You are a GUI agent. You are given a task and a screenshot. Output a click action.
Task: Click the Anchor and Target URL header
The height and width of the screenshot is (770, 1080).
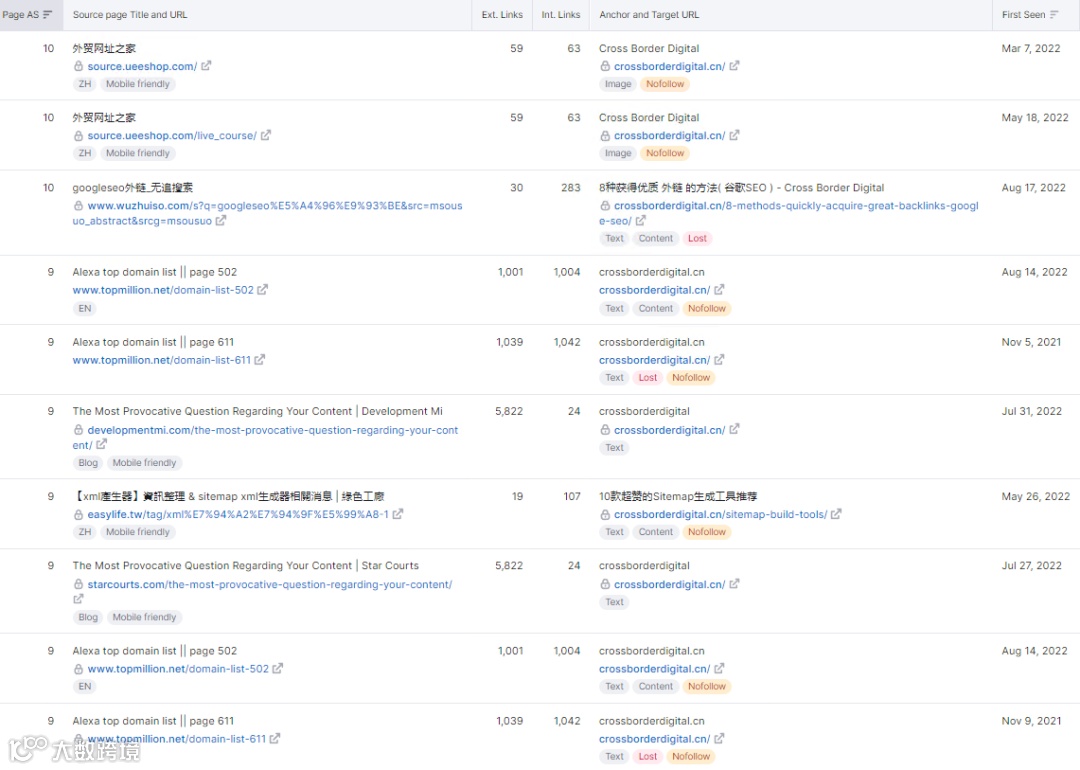click(x=649, y=14)
